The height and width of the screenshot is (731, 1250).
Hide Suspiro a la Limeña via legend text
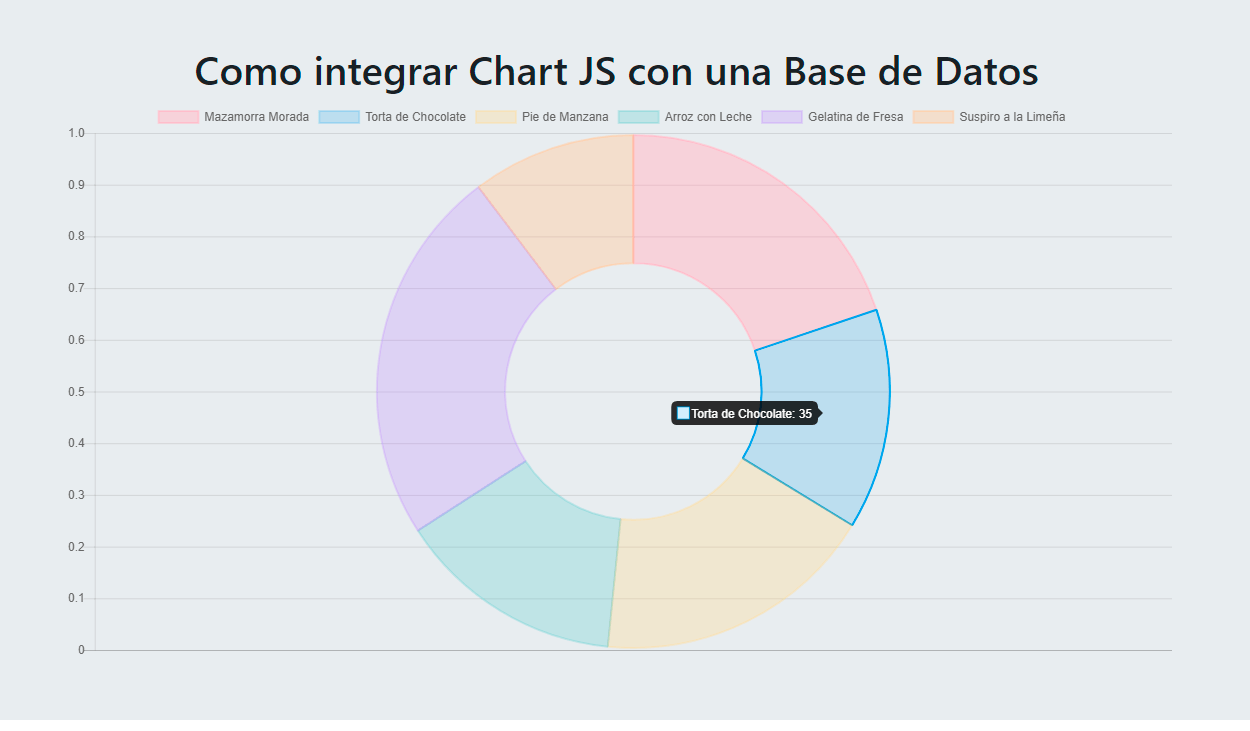point(1012,117)
